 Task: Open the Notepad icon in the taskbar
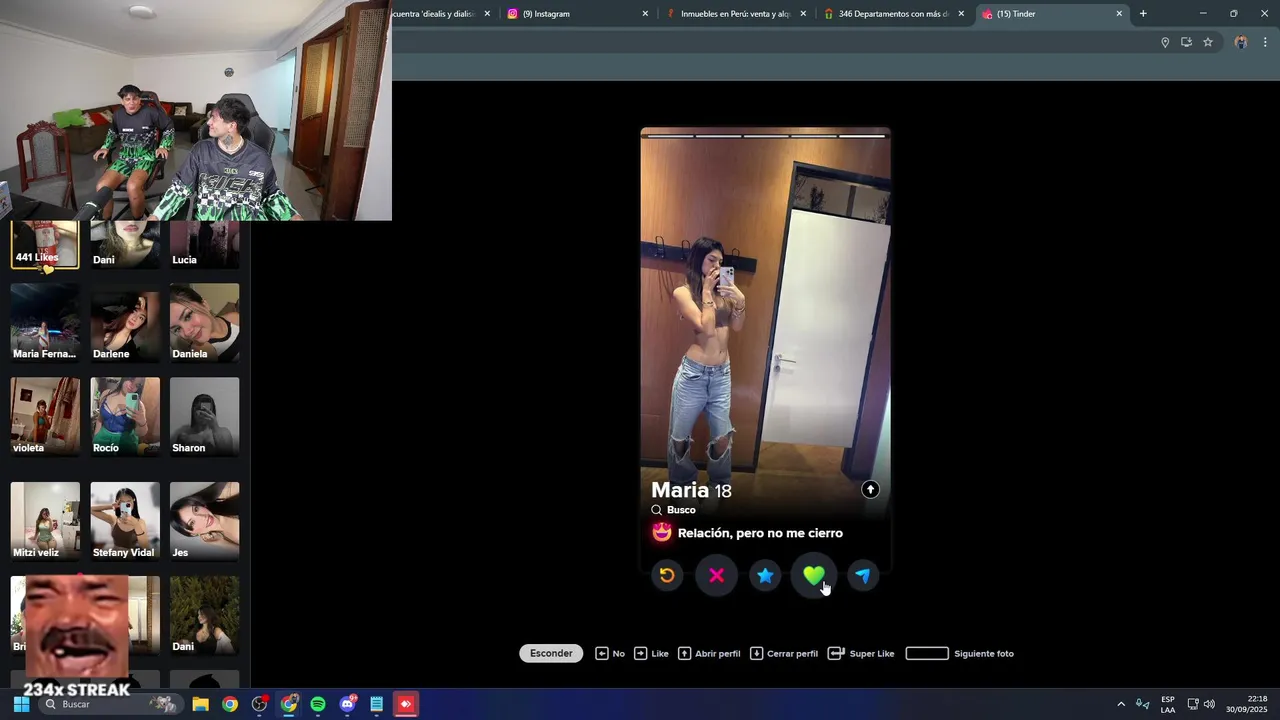pos(377,704)
